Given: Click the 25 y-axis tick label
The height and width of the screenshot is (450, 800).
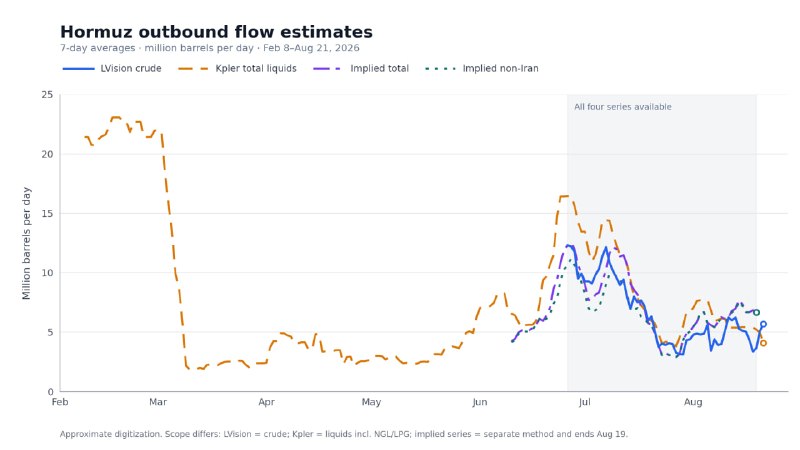Looking at the screenshot, I should click(x=47, y=95).
